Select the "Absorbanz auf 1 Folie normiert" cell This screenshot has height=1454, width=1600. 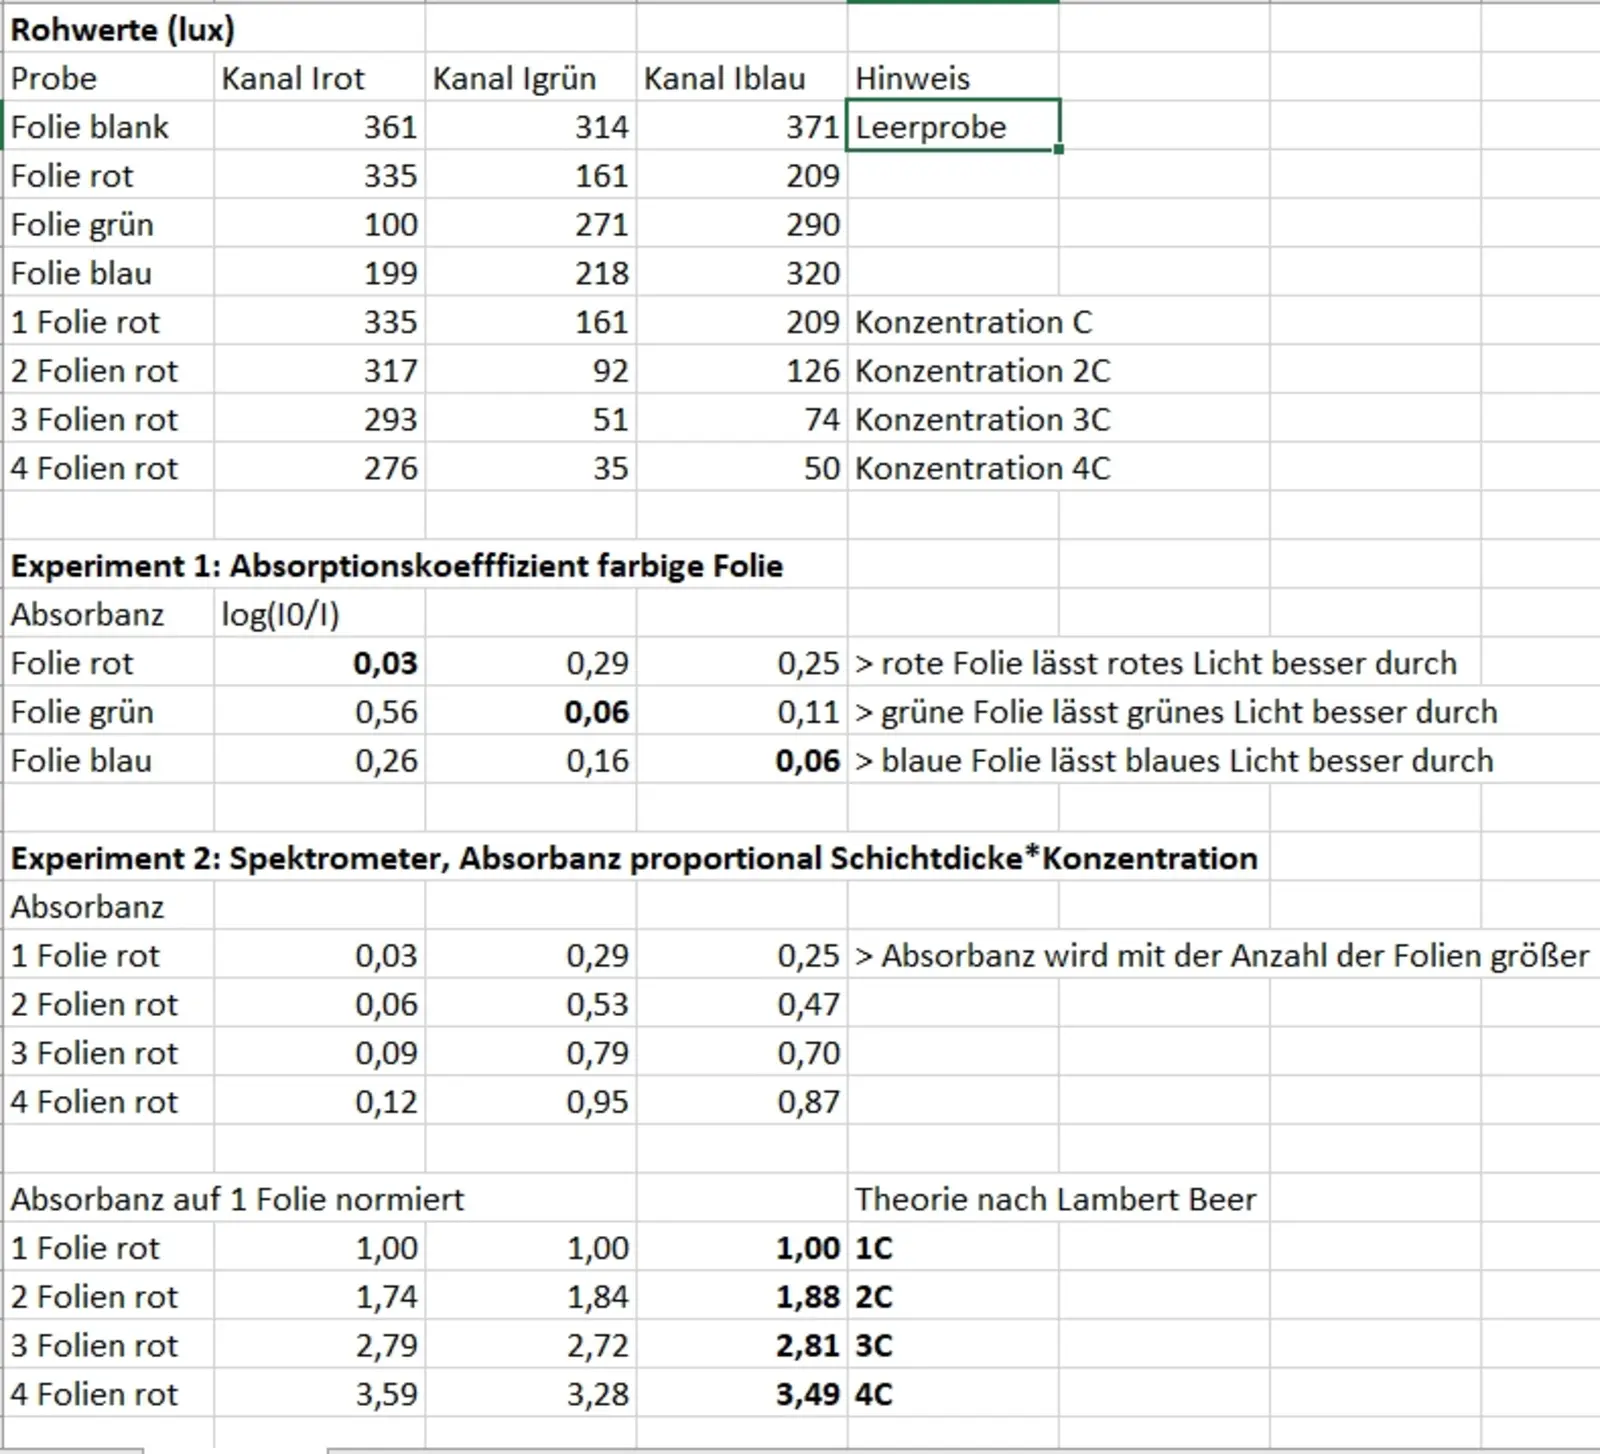tap(237, 1199)
